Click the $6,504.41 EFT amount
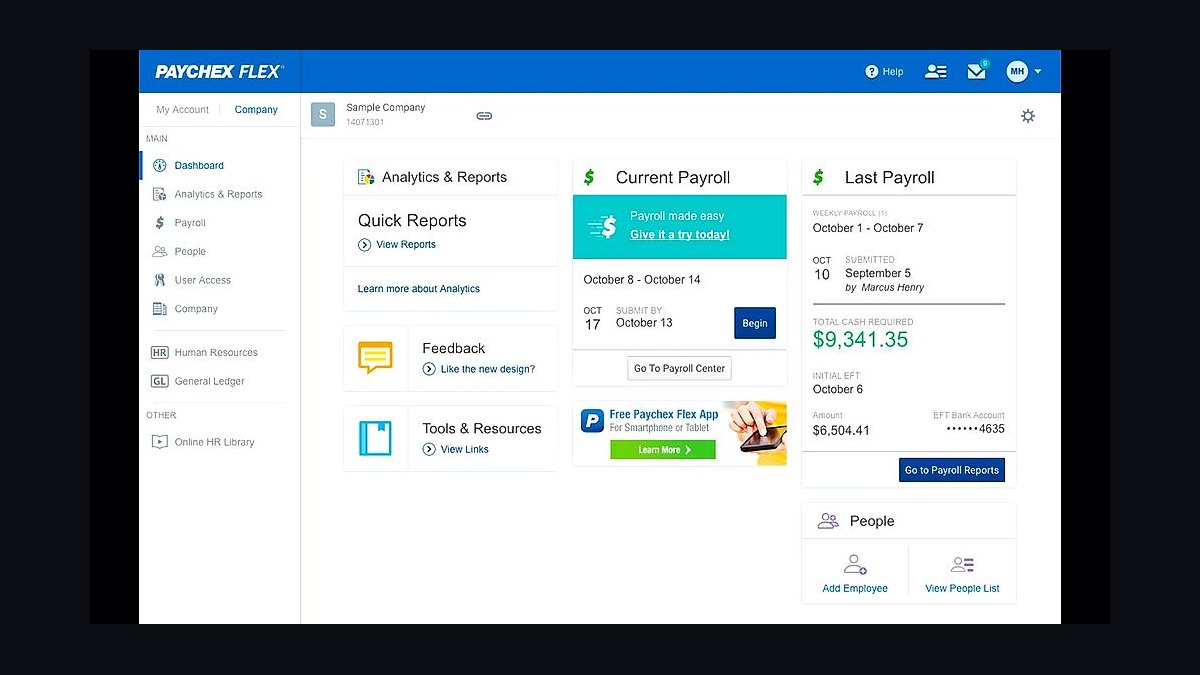The image size is (1200, 675). (841, 431)
